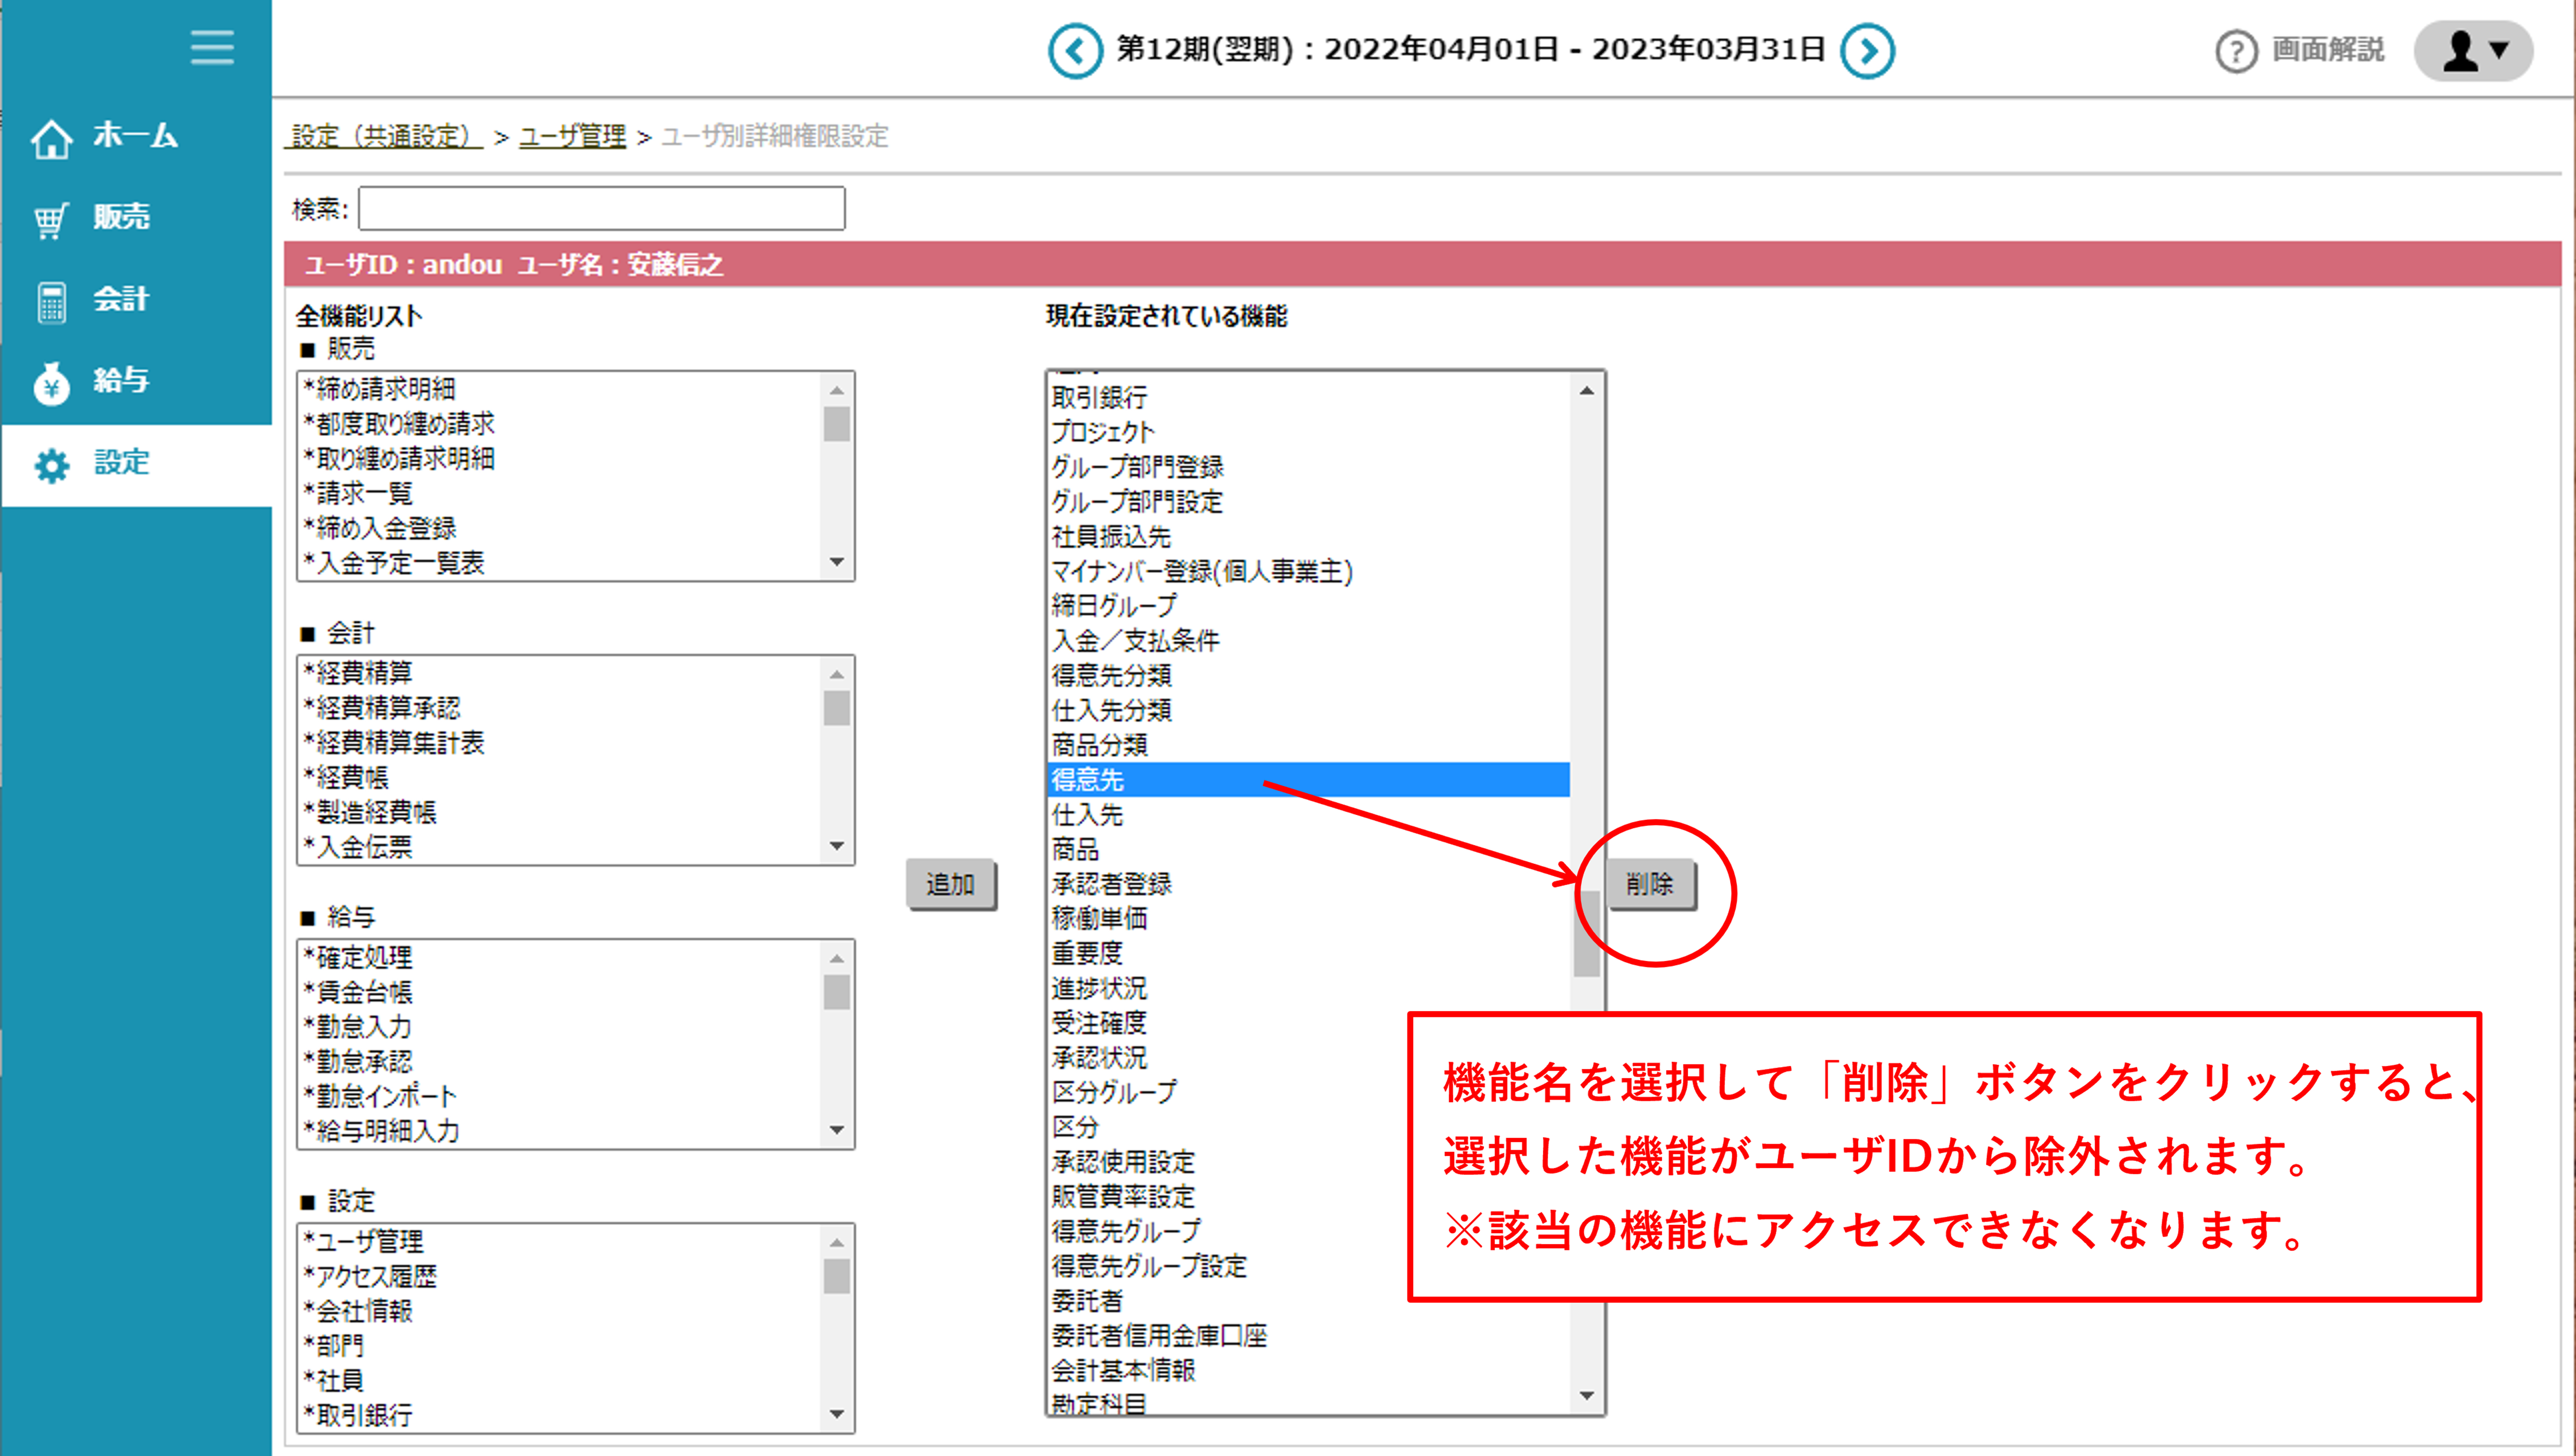Select *賃金台帳 item

tap(560, 992)
